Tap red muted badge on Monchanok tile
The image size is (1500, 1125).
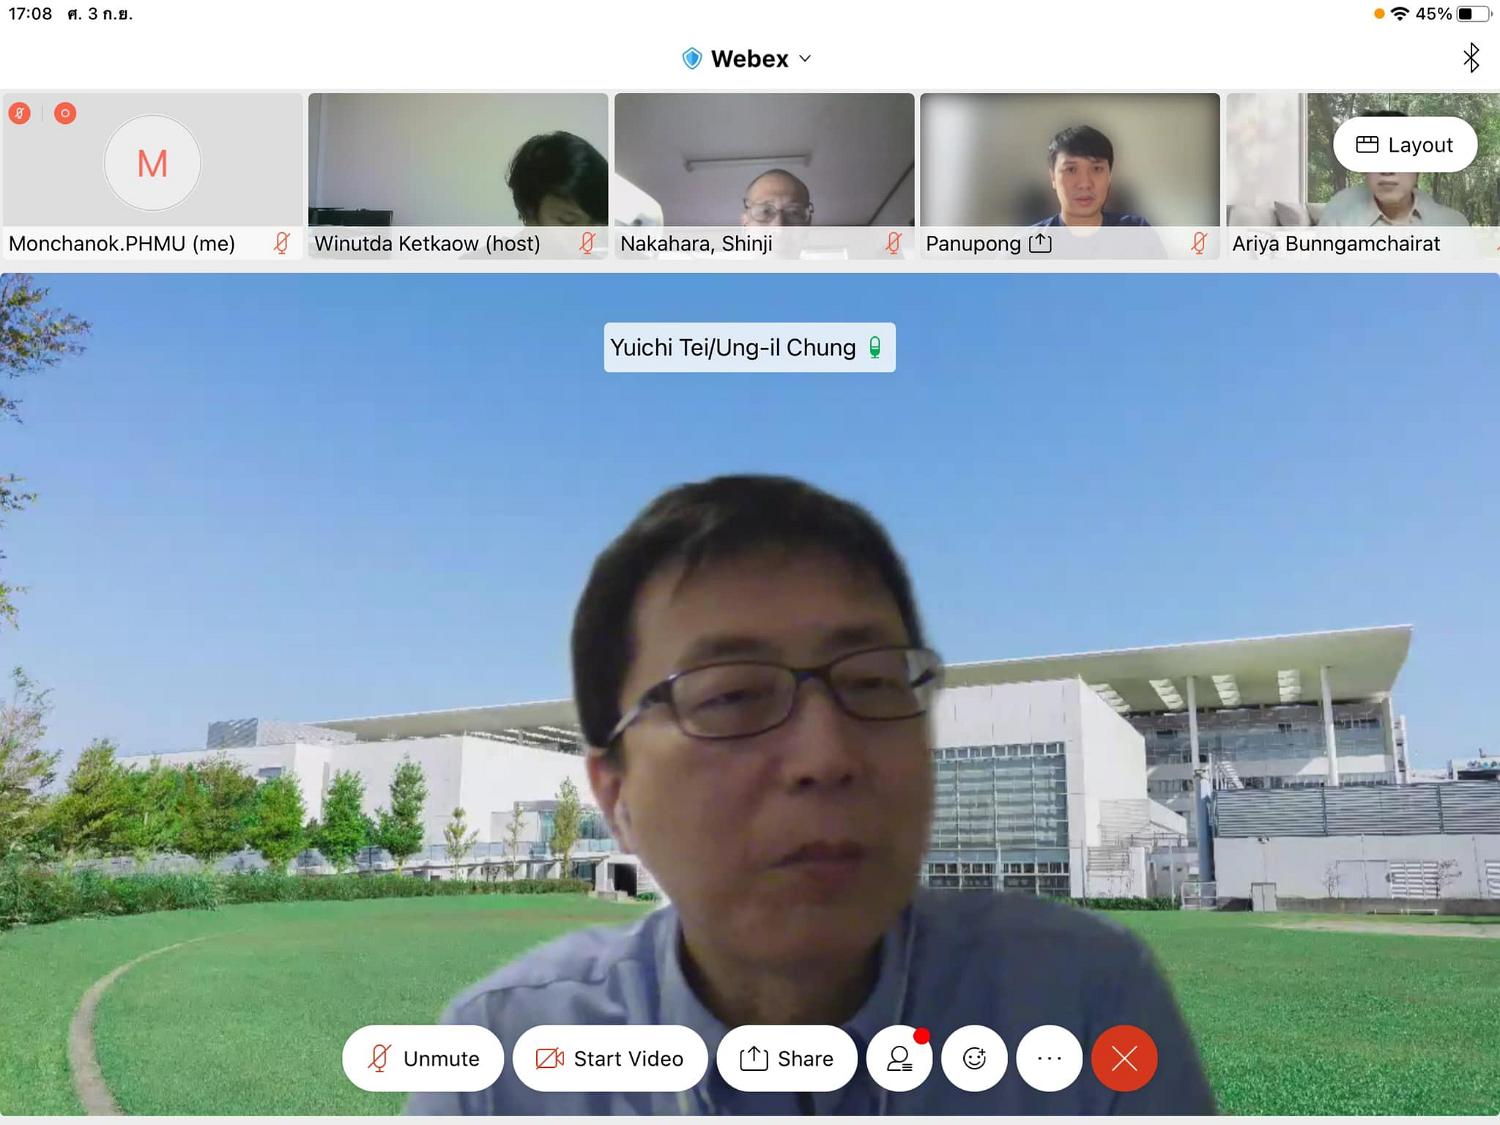[19, 113]
